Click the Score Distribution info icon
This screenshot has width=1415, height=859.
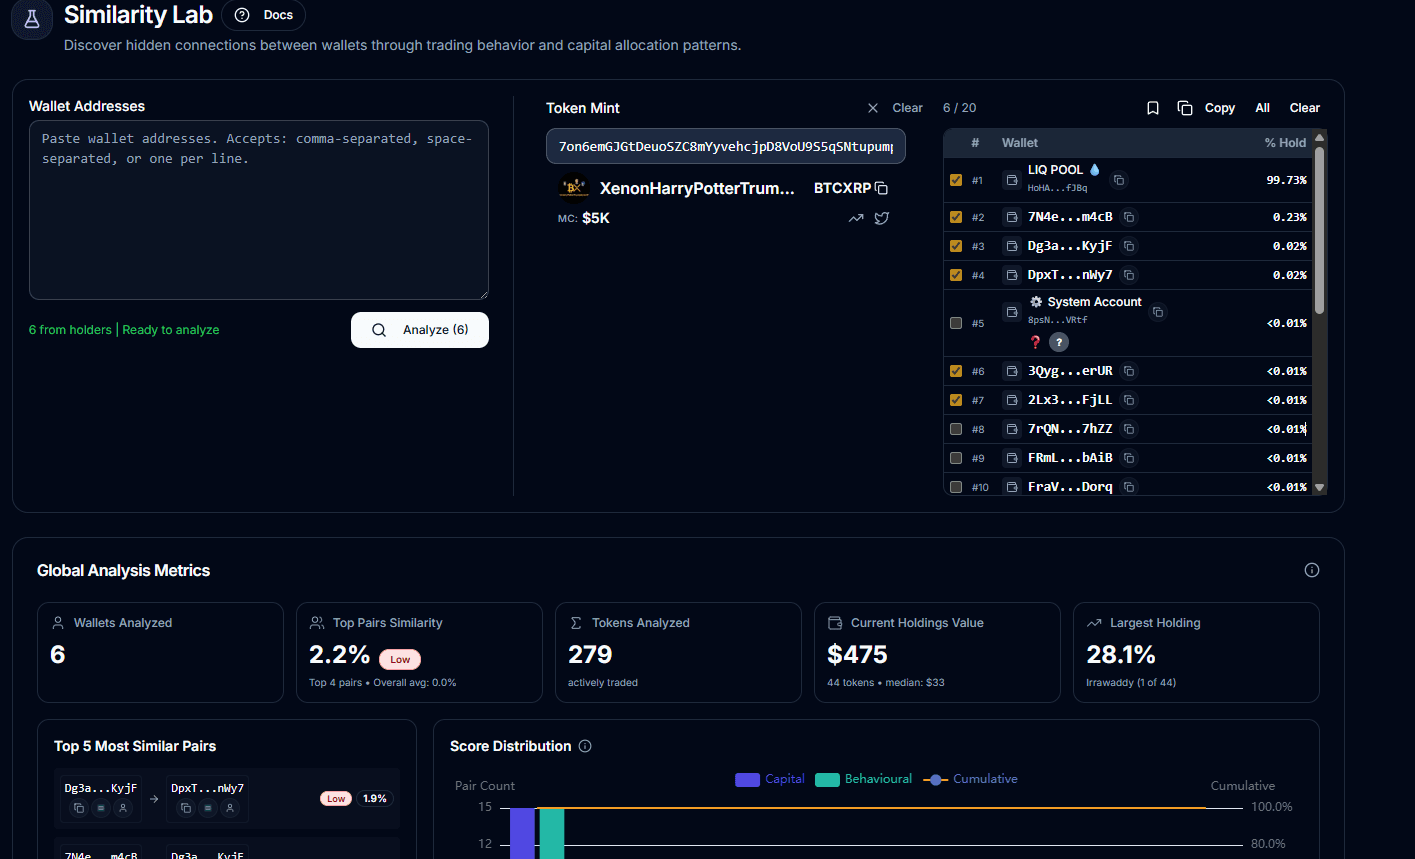[585, 745]
